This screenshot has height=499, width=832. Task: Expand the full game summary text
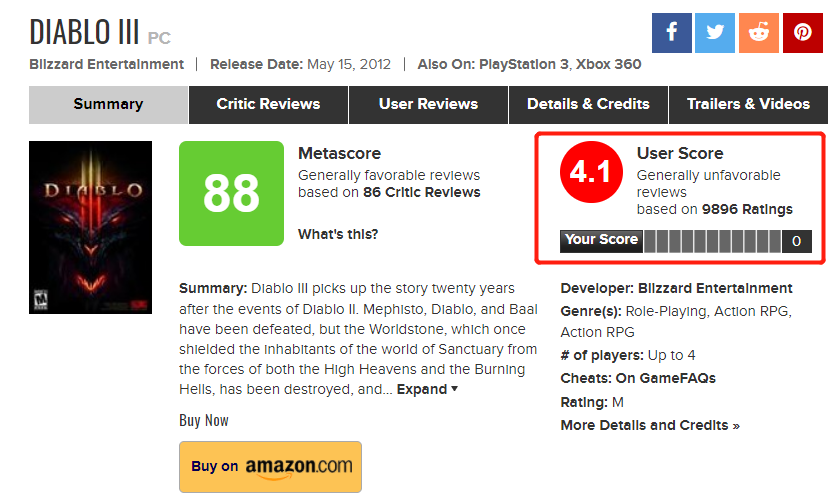click(428, 389)
